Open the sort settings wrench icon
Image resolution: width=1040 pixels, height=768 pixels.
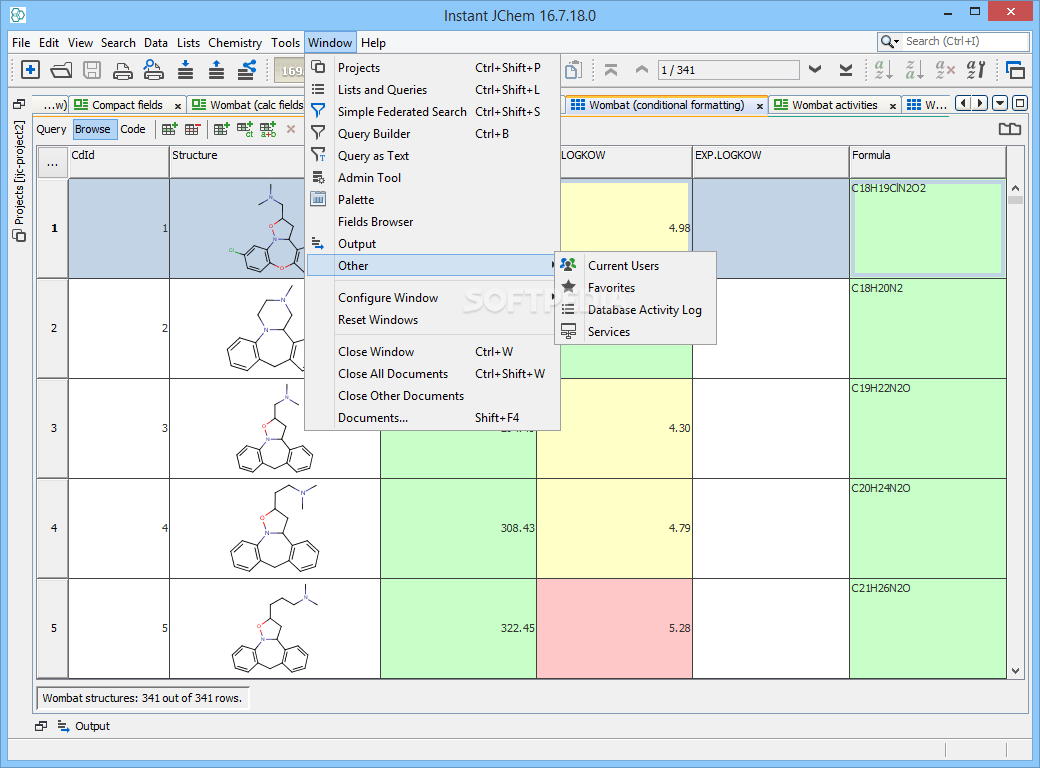pos(976,70)
